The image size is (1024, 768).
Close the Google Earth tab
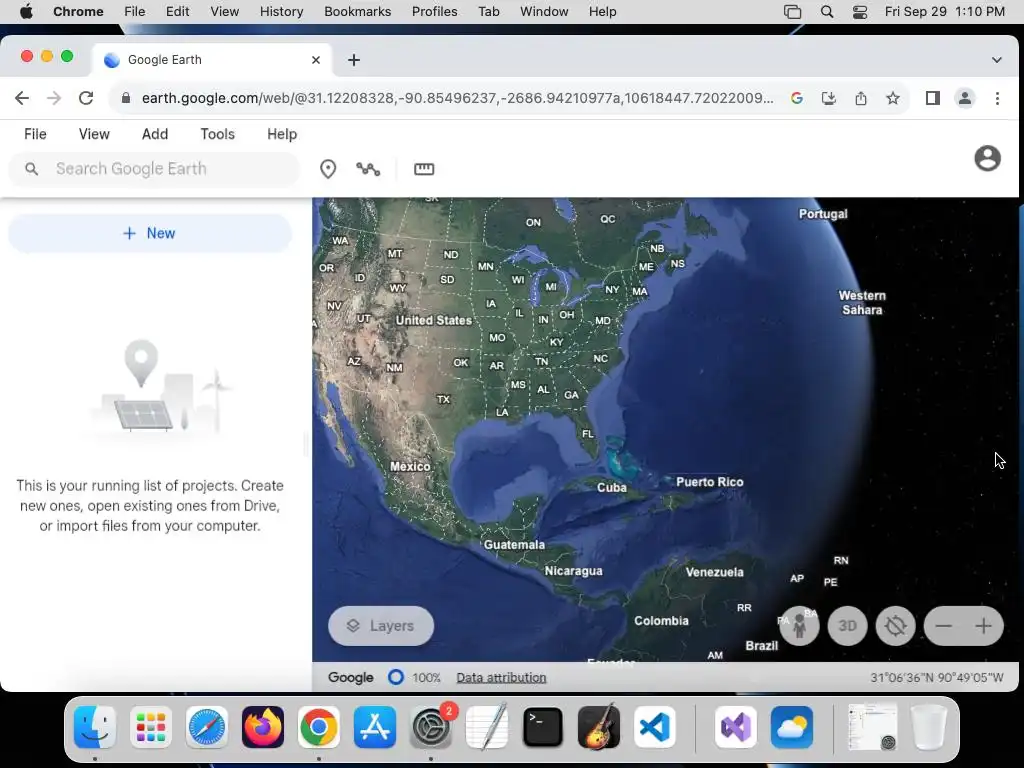click(316, 60)
